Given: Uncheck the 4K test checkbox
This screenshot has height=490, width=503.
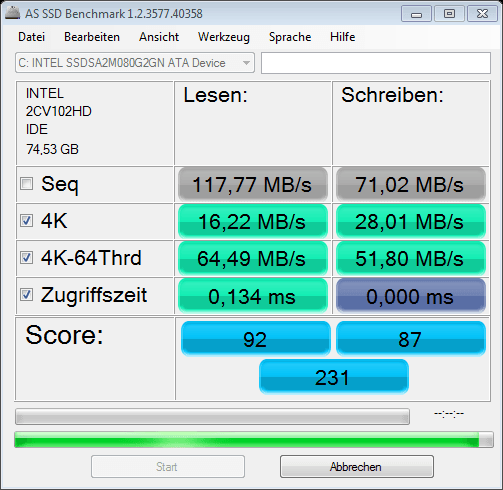Looking at the screenshot, I should pyautogui.click(x=26, y=221).
